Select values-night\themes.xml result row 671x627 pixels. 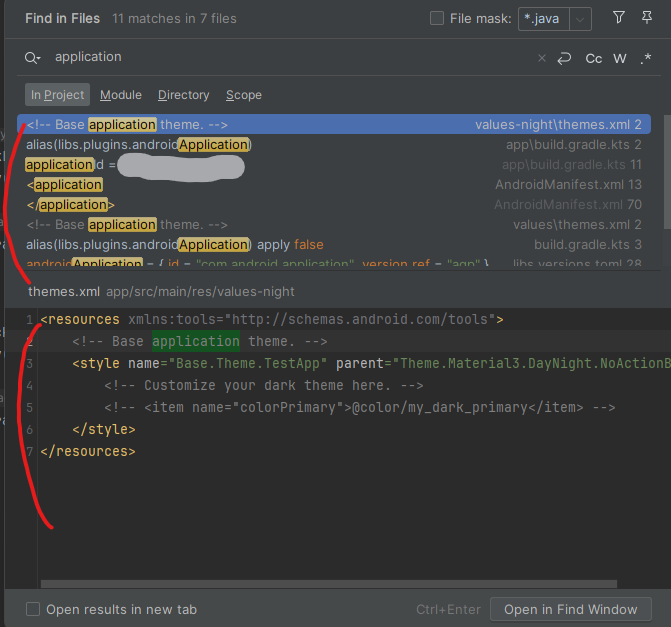[x=334, y=125]
